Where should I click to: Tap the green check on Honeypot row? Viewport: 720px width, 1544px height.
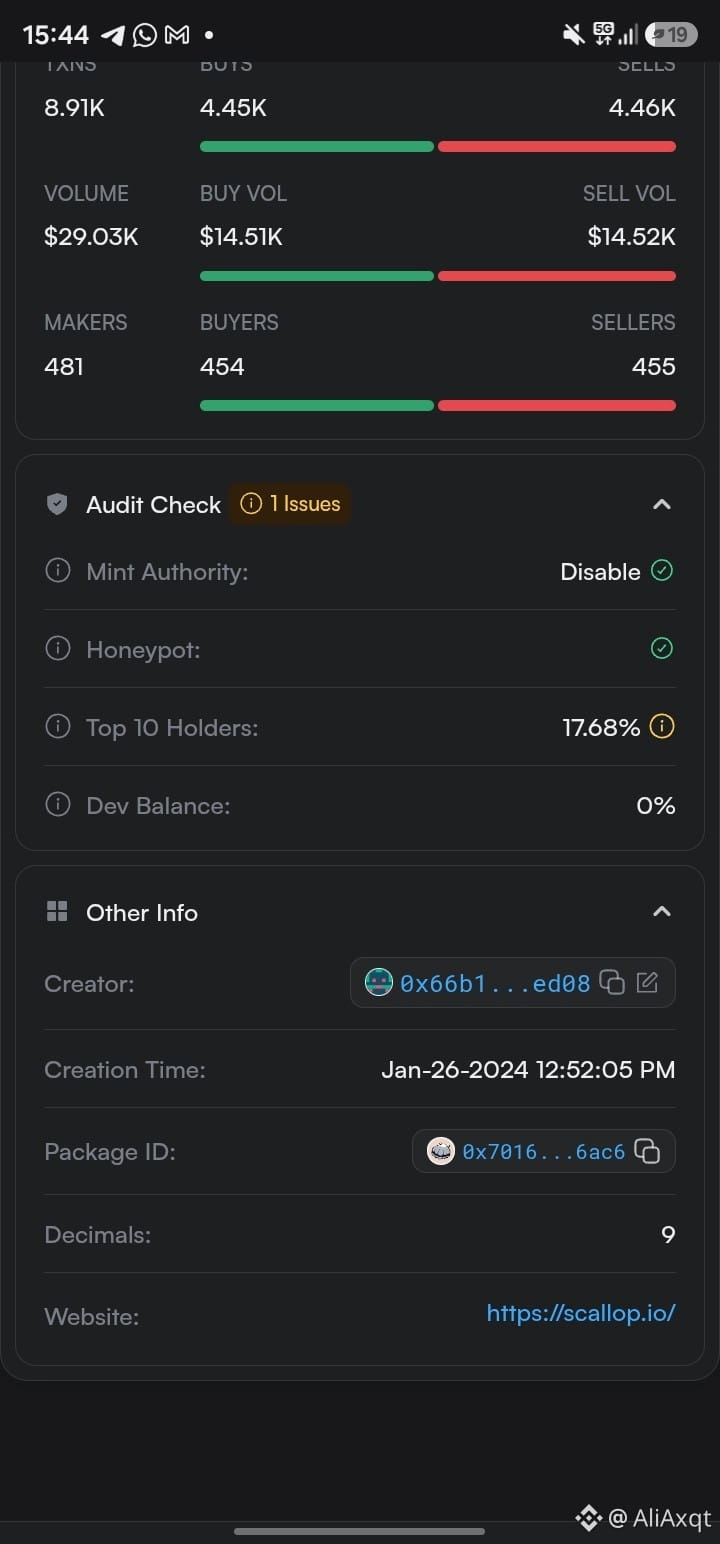tap(661, 649)
